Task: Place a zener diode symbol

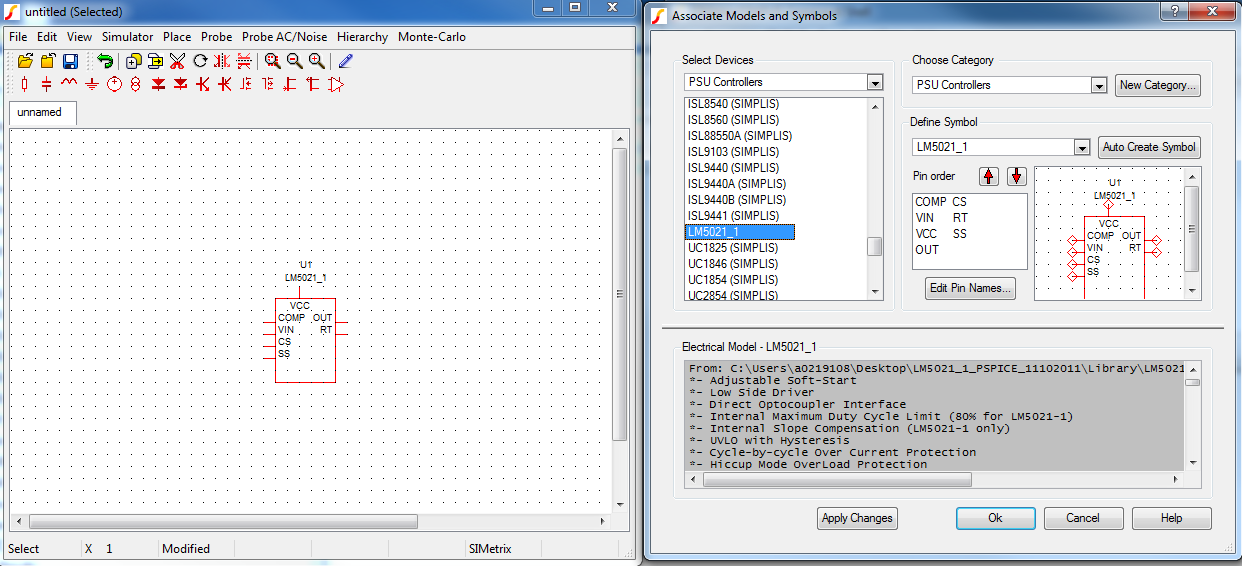Action: point(180,84)
